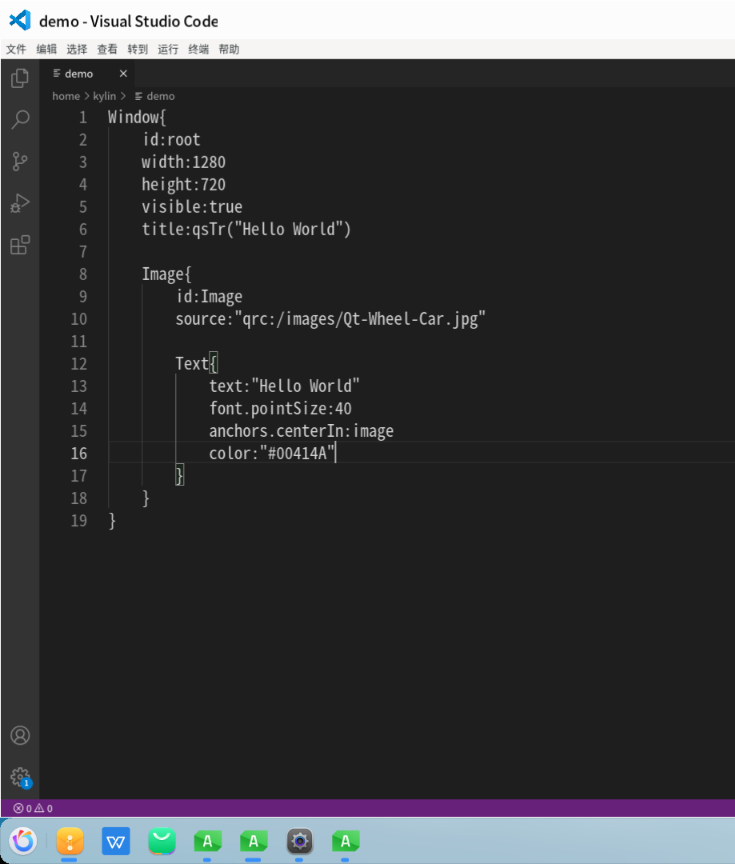Click the "visible:true" code line
The width and height of the screenshot is (735, 864).
tap(192, 207)
